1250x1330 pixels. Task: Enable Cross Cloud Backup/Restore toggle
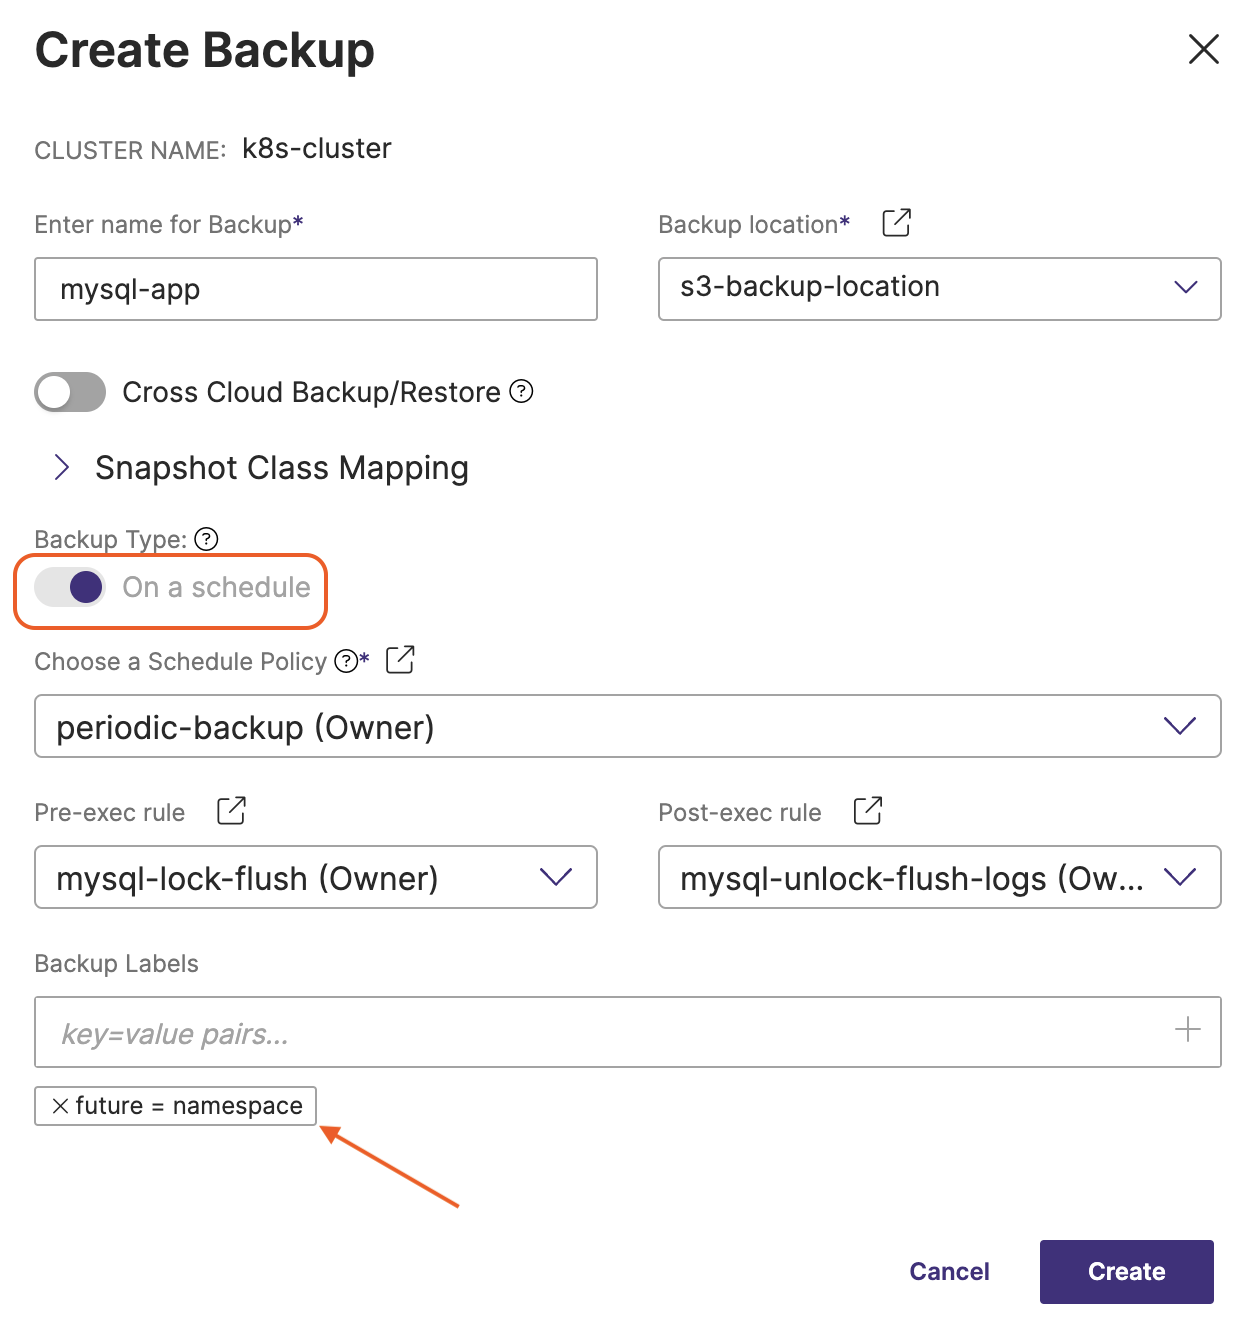coord(70,392)
